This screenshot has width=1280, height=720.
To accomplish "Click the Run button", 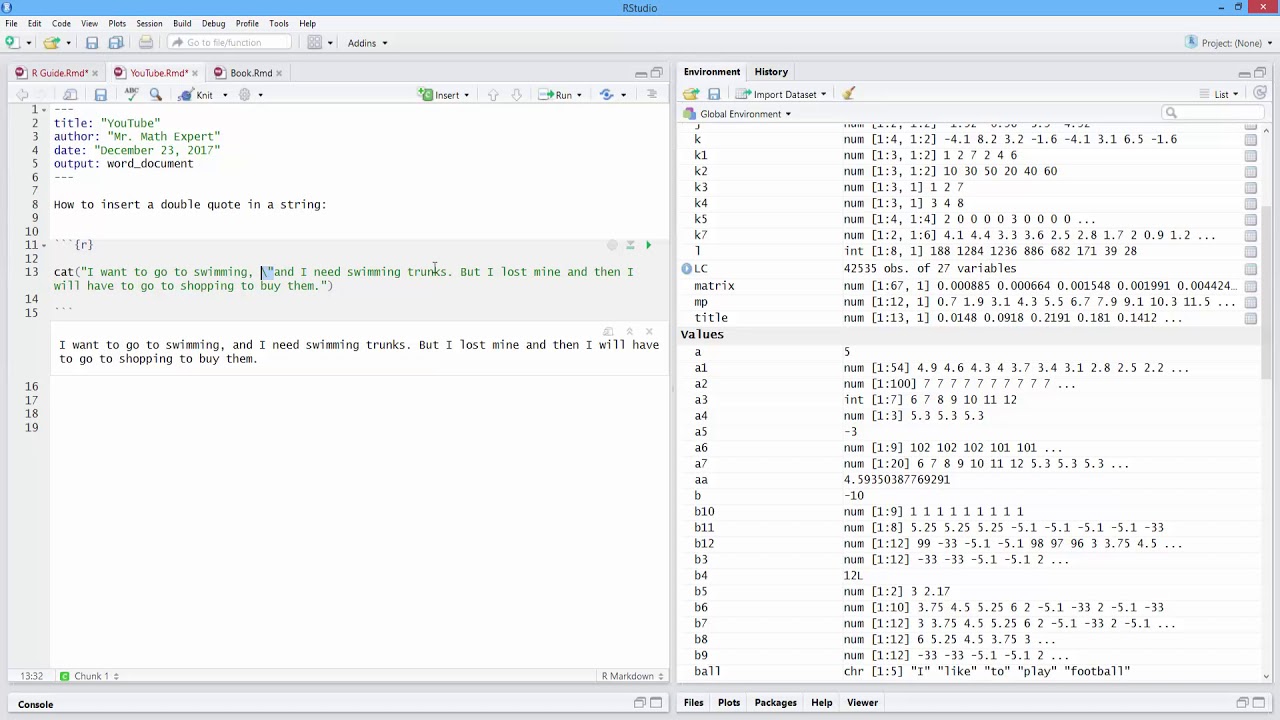I will point(556,95).
